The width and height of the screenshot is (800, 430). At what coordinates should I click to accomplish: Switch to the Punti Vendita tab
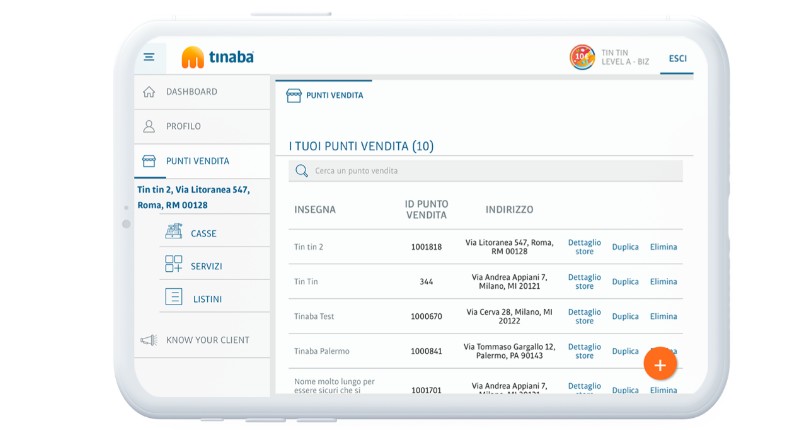pyautogui.click(x=324, y=96)
